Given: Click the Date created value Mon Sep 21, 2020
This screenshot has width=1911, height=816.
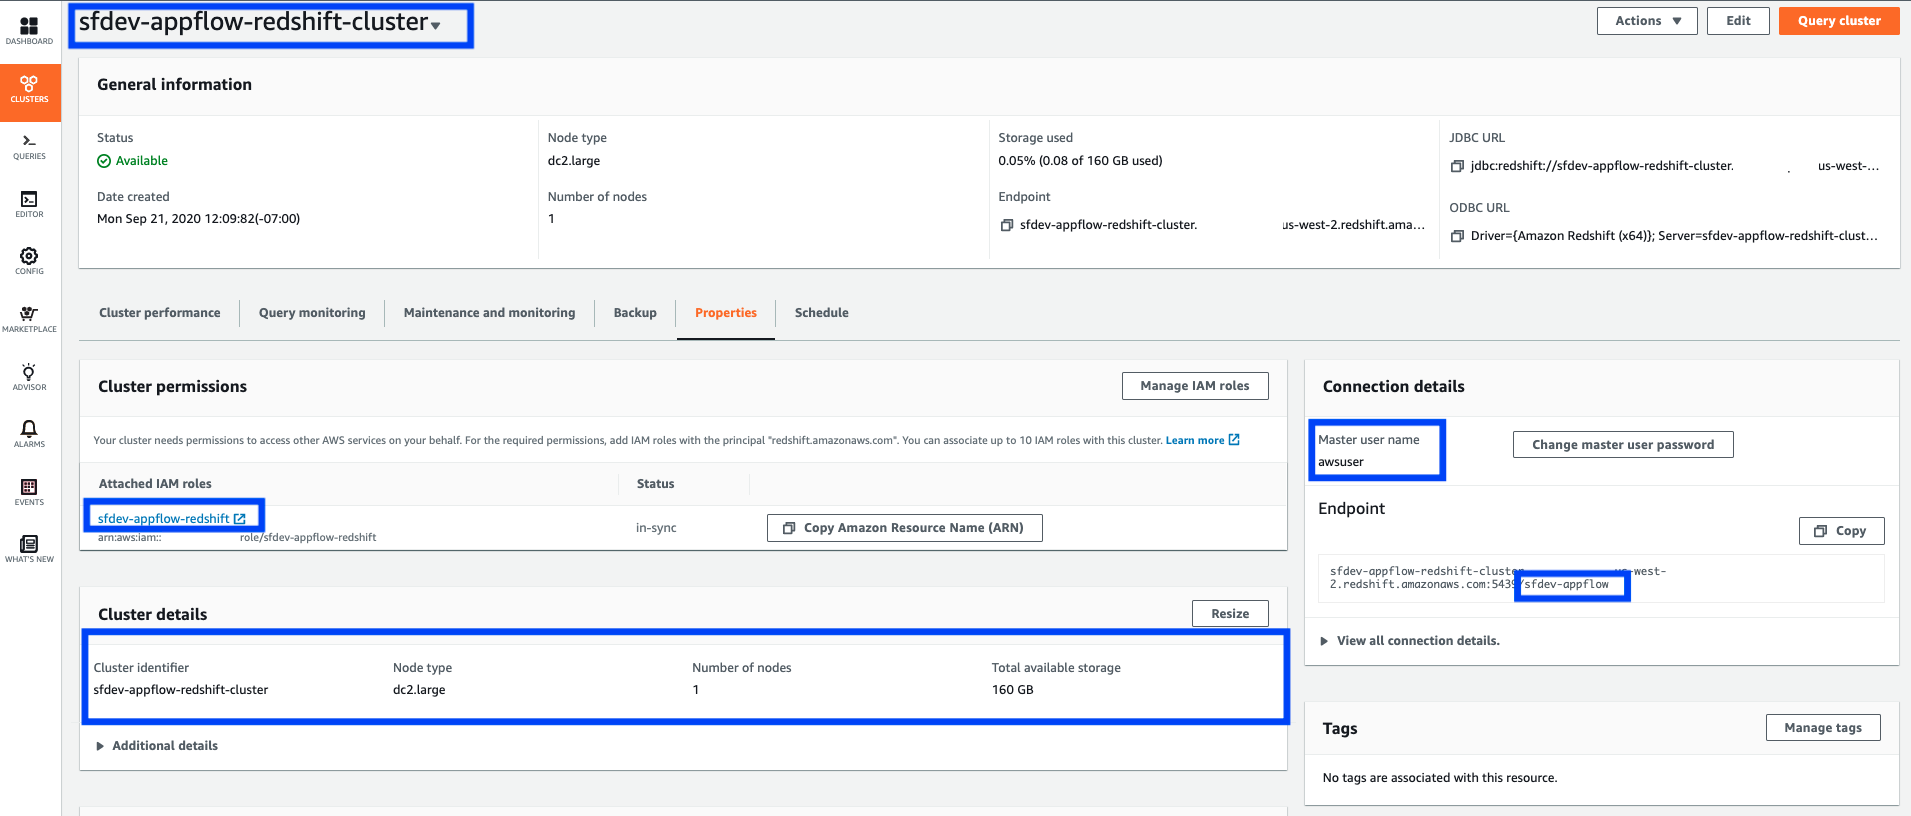Looking at the screenshot, I should point(198,219).
